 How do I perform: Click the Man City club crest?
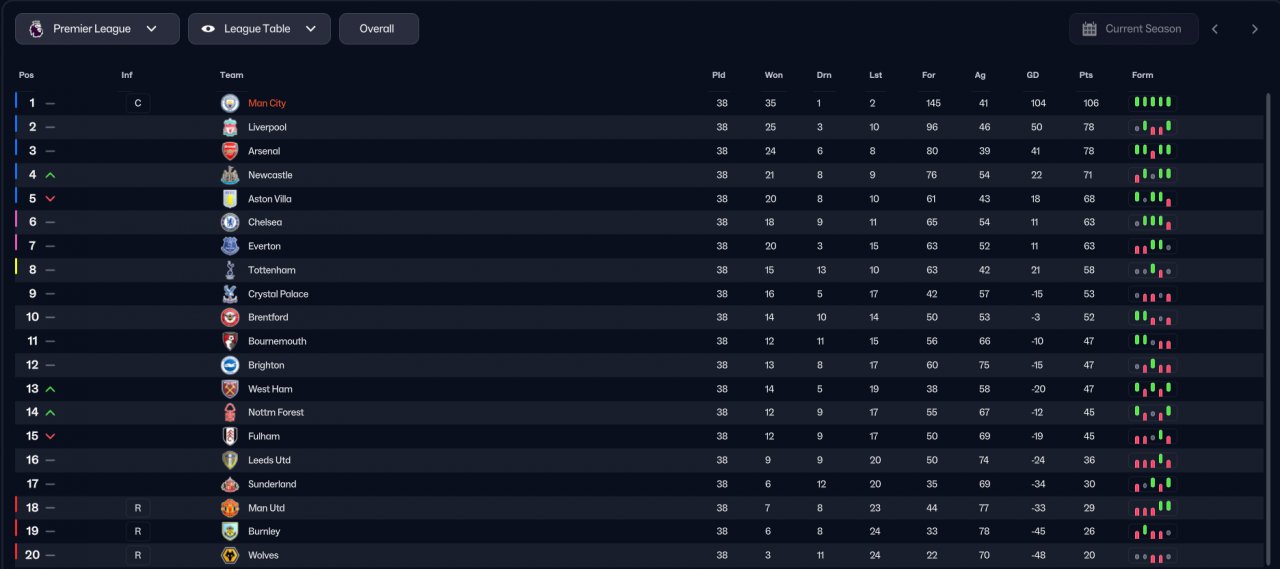[230, 103]
